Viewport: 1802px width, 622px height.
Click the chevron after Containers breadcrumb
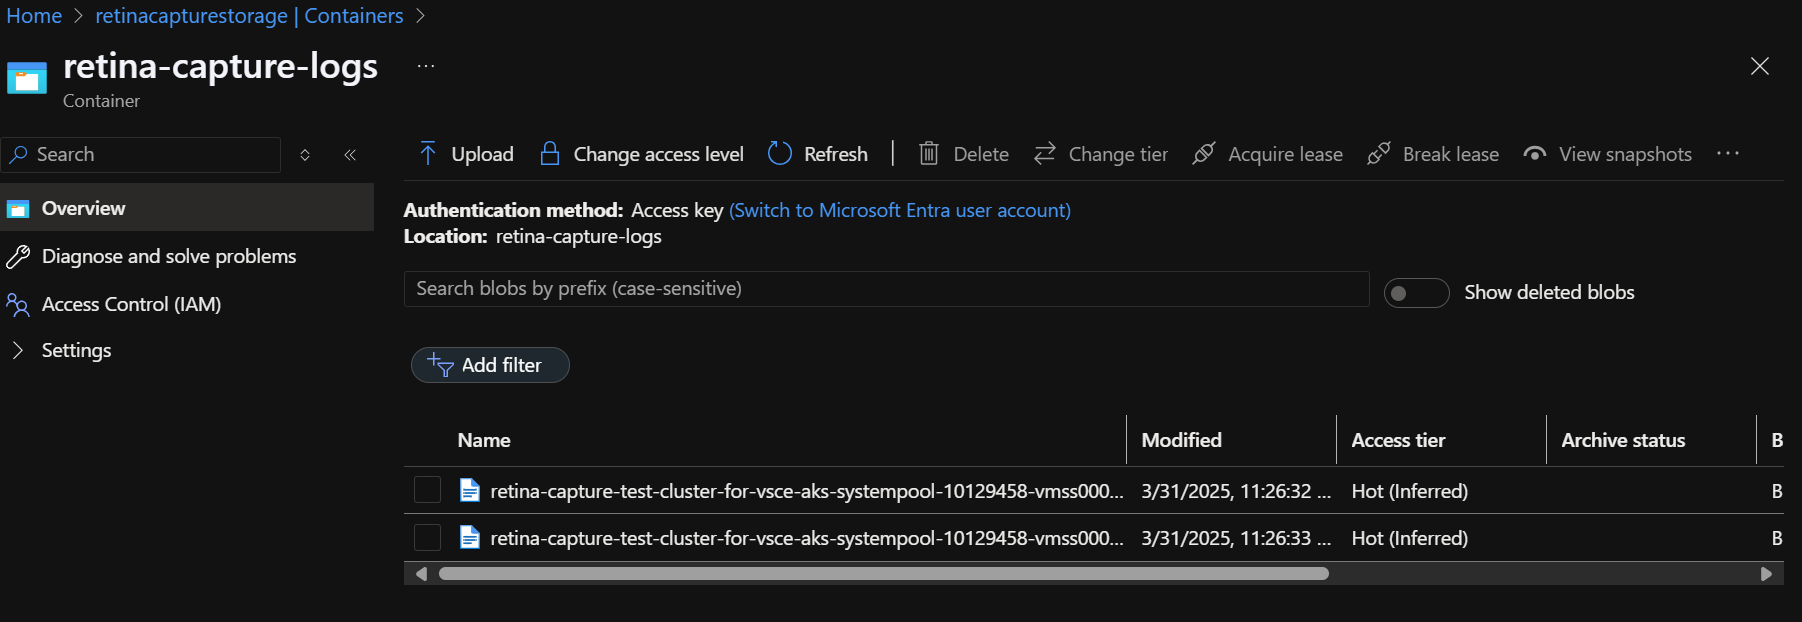pos(420,16)
